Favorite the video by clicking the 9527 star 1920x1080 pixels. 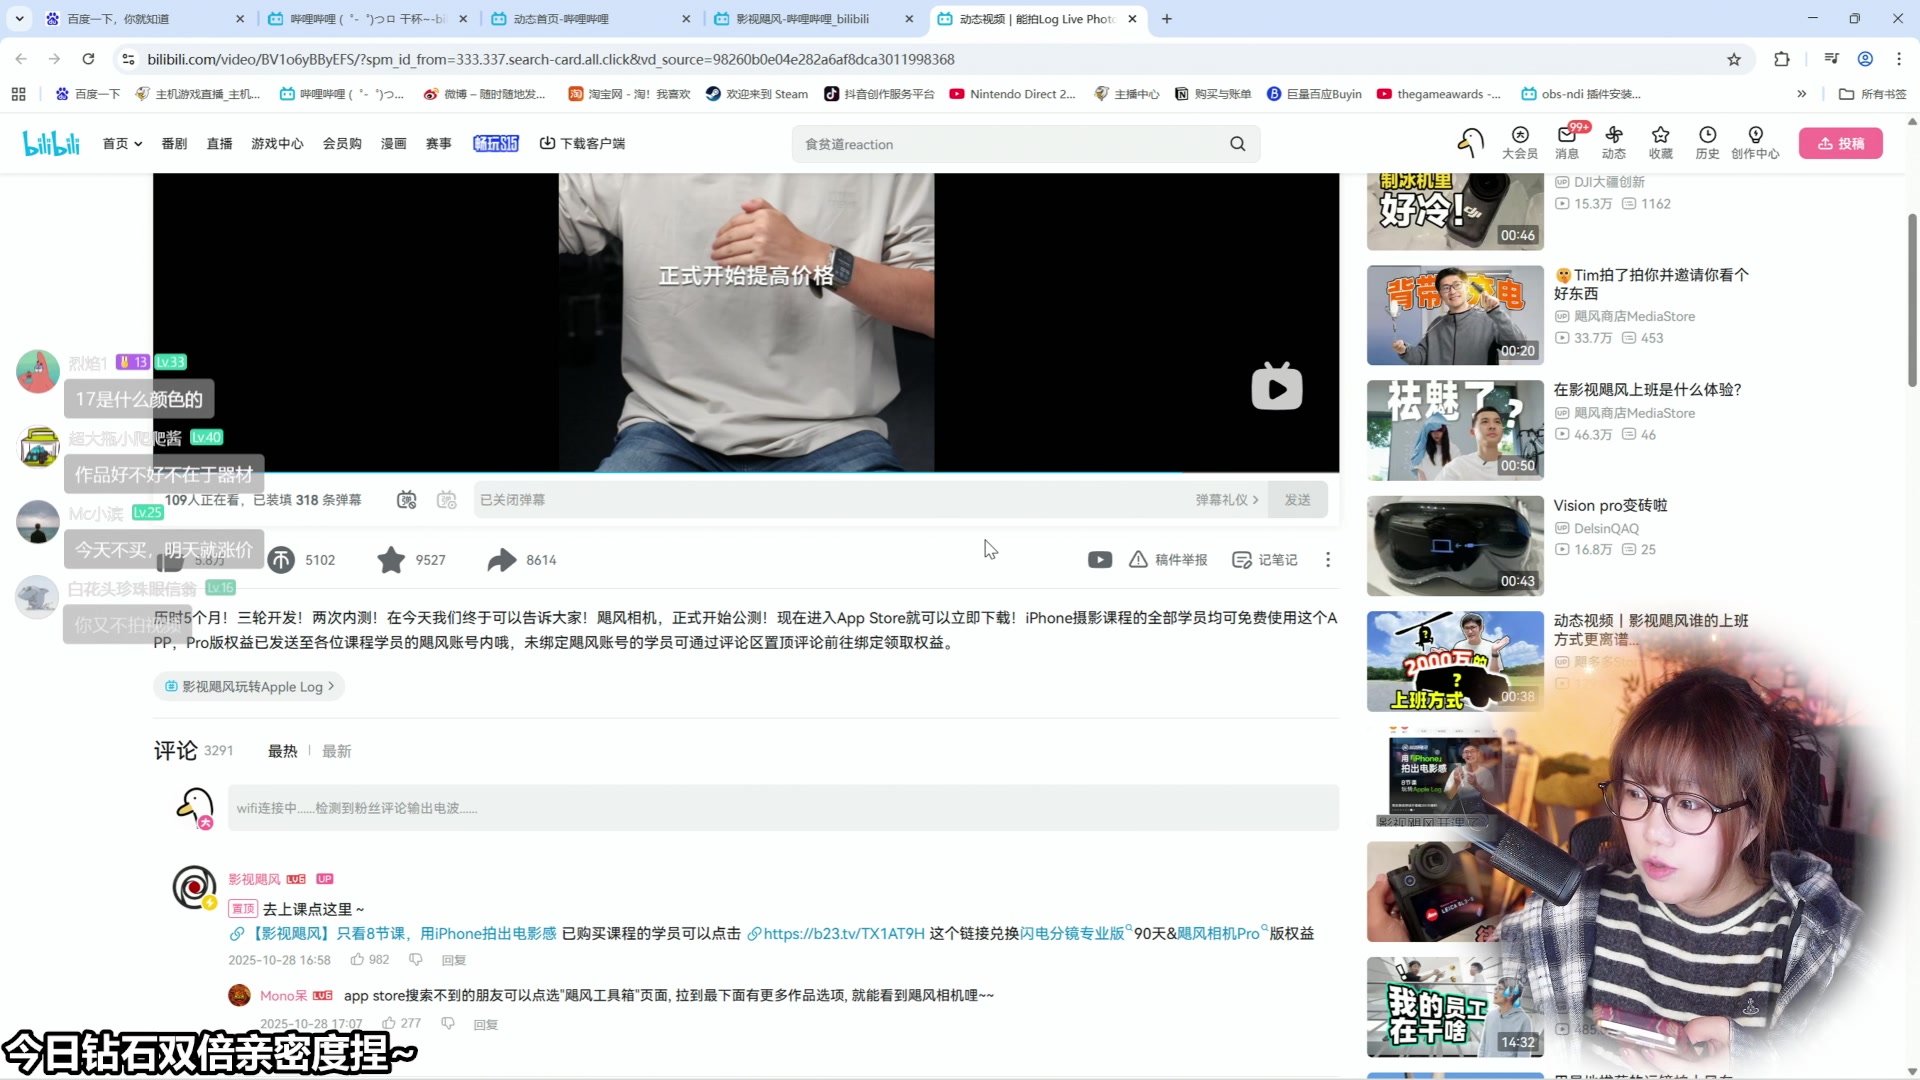tap(390, 560)
